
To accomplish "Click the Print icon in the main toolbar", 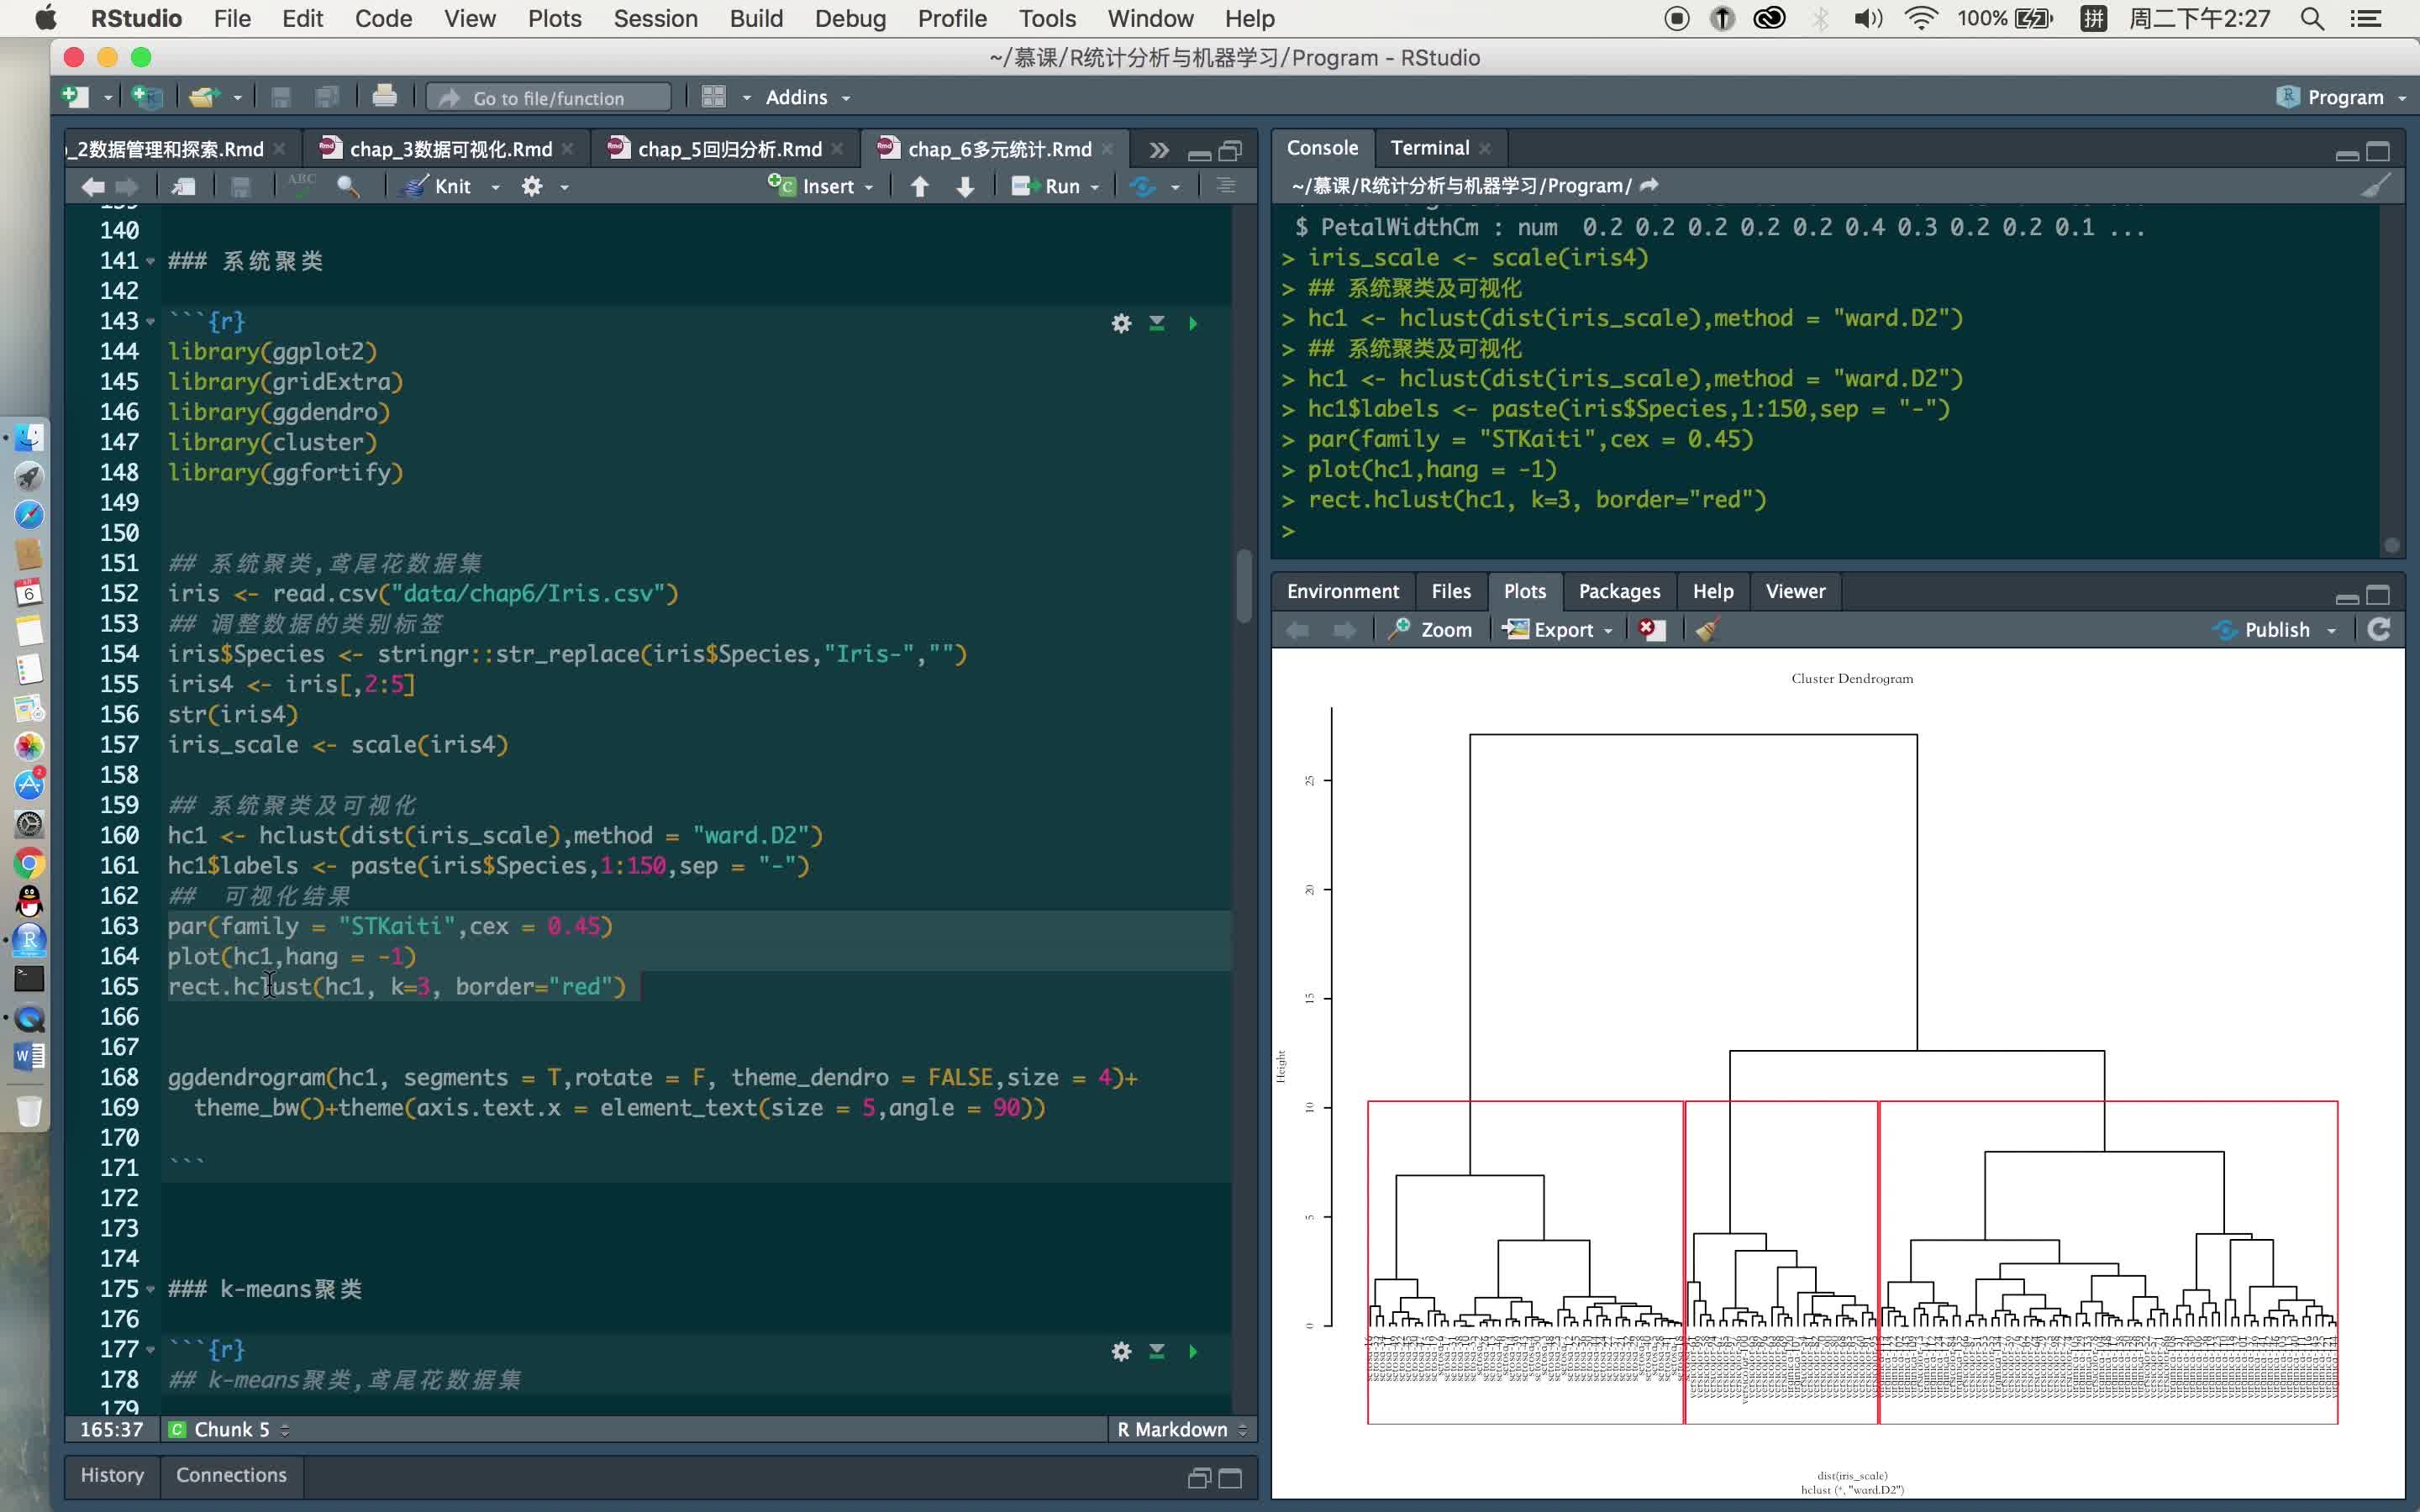I will (384, 97).
